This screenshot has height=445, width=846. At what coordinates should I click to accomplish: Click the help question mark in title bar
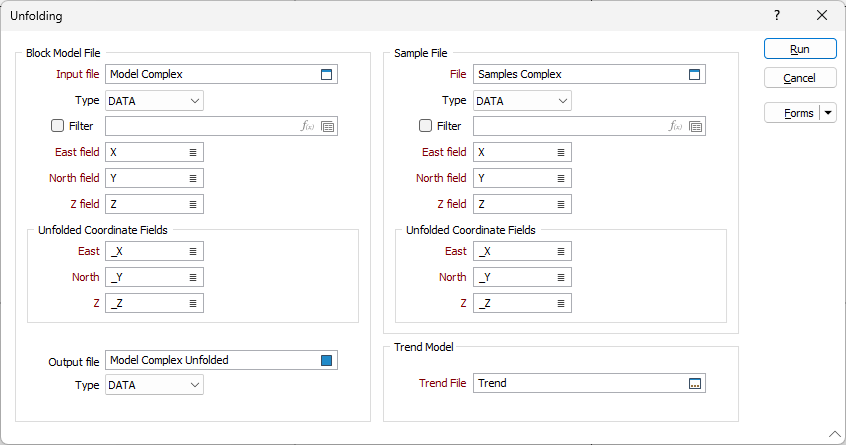click(777, 15)
